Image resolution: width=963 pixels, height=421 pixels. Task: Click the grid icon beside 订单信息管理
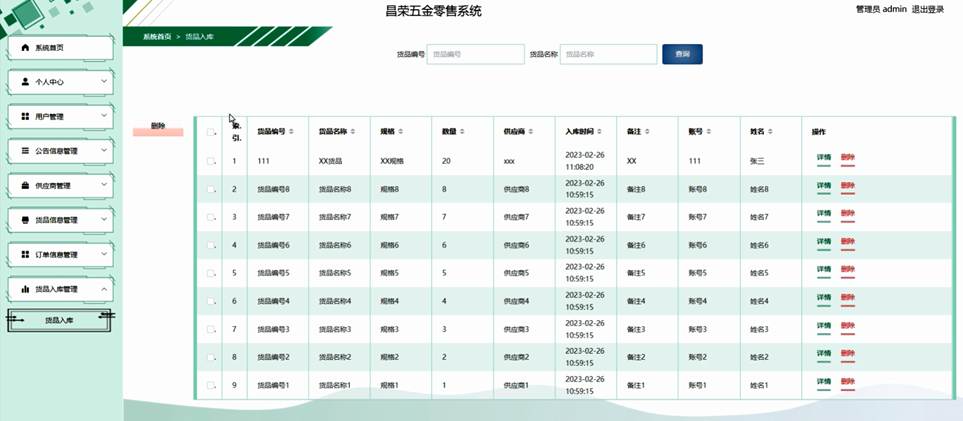click(25, 254)
